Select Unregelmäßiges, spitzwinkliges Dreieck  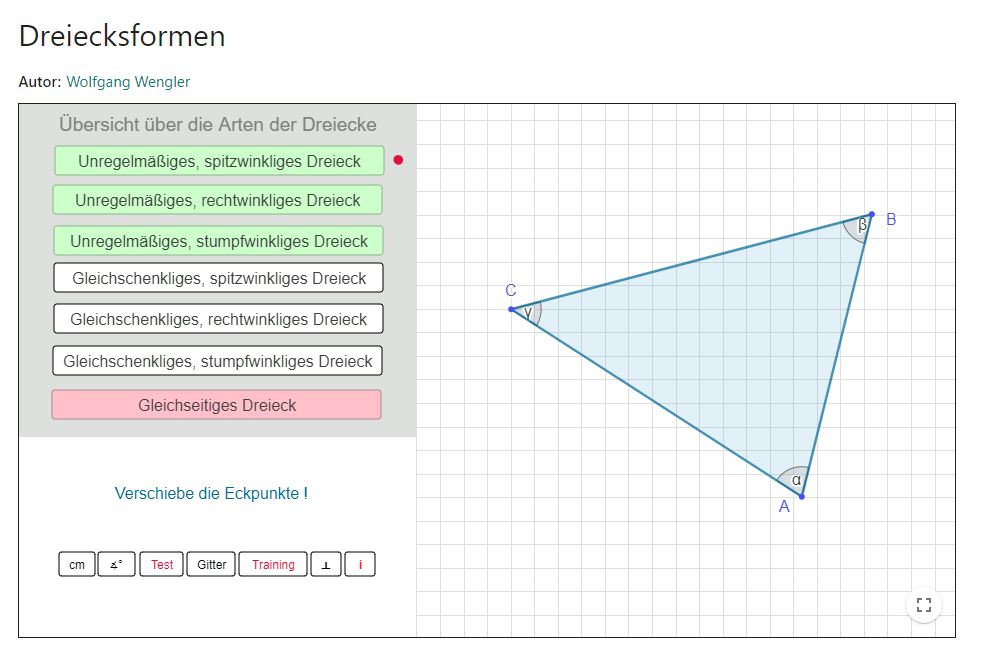pos(219,161)
